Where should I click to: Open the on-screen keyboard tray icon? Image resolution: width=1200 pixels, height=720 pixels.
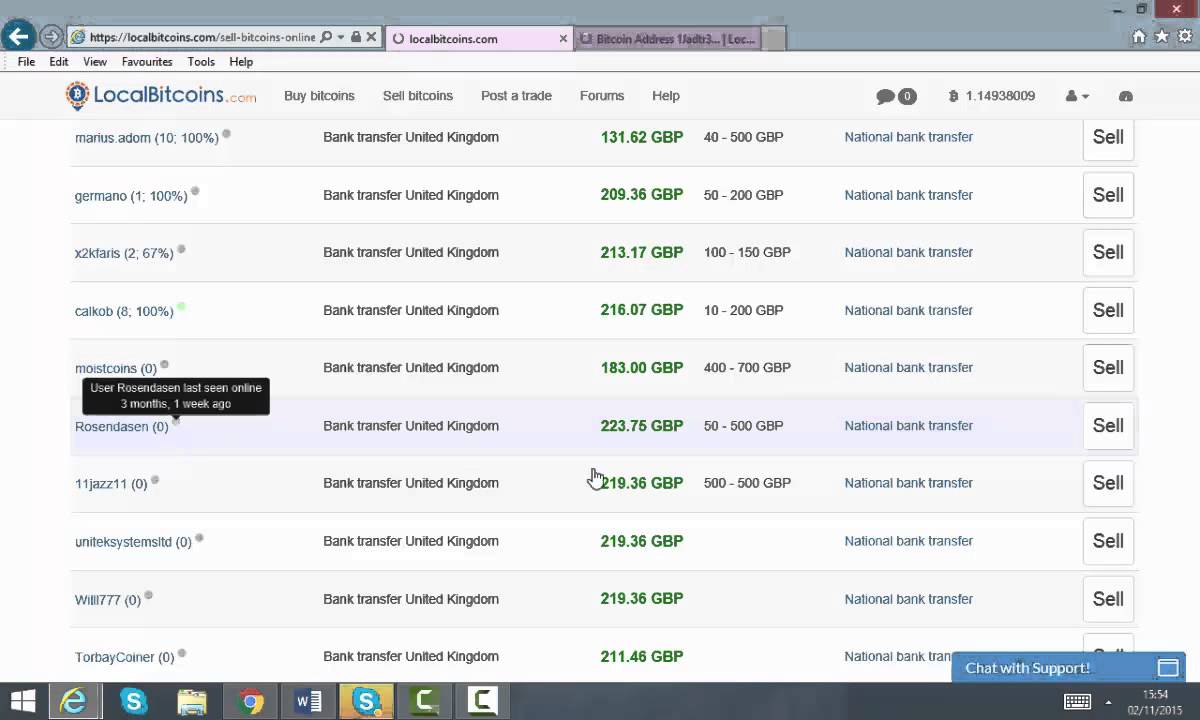pos(1077,701)
